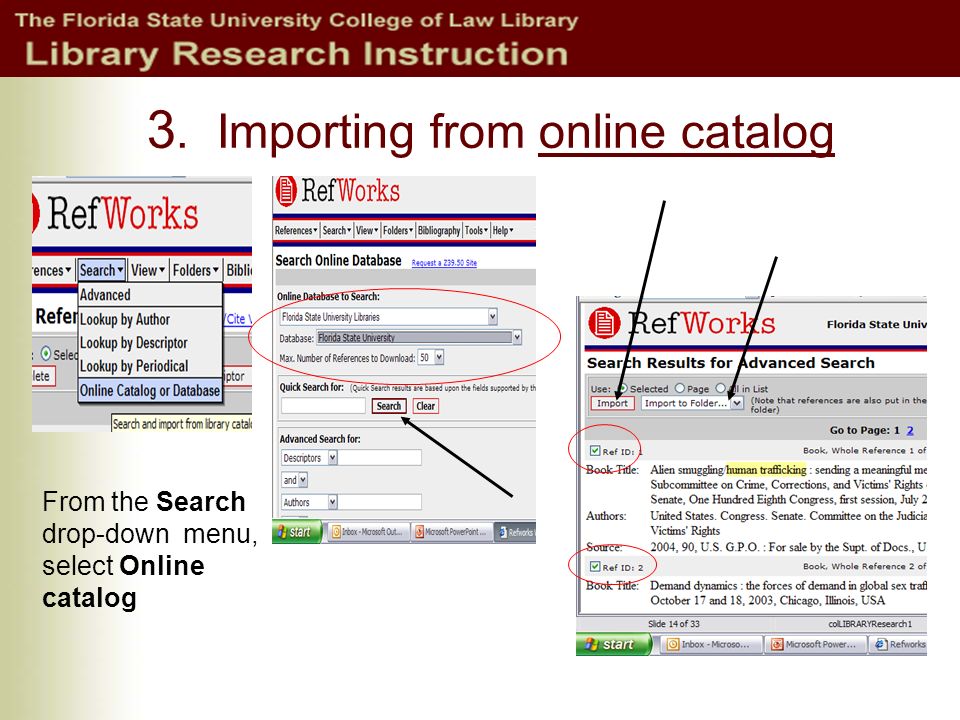This screenshot has width=960, height=720.
Task: Click start button below Search Online Database page
Action: 297,531
